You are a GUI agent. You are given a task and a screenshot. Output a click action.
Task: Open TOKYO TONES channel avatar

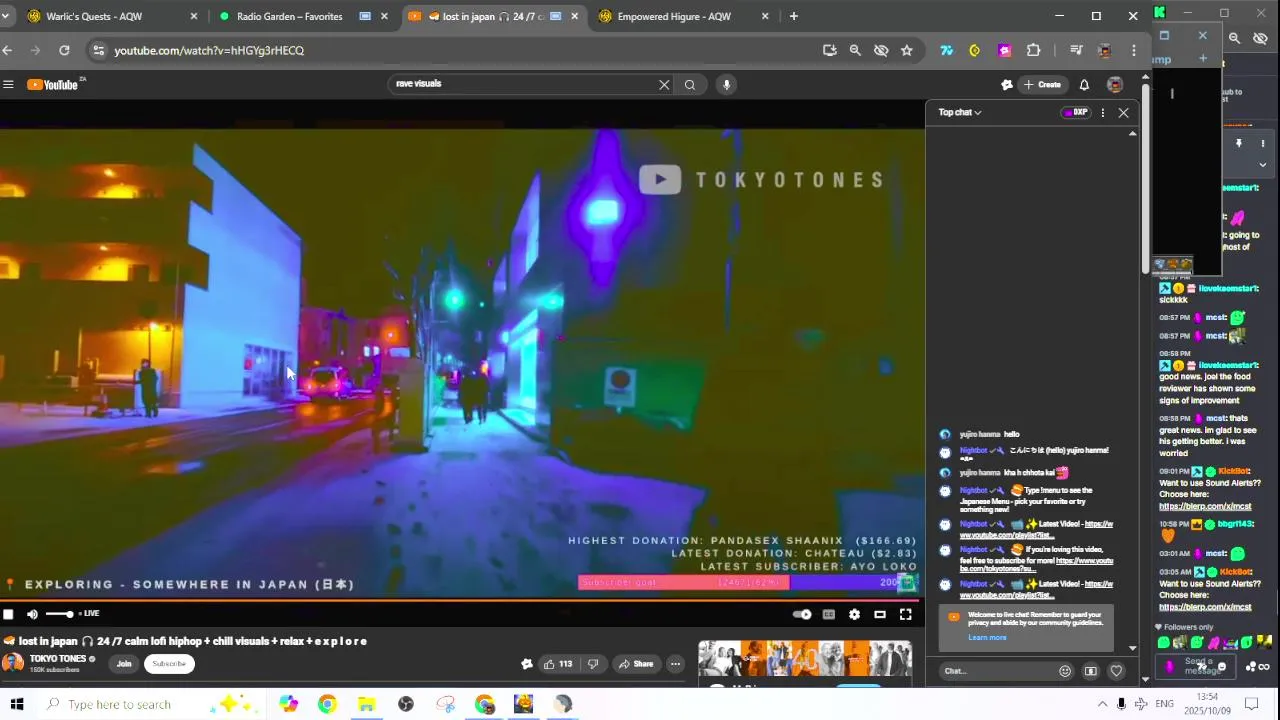click(13, 662)
